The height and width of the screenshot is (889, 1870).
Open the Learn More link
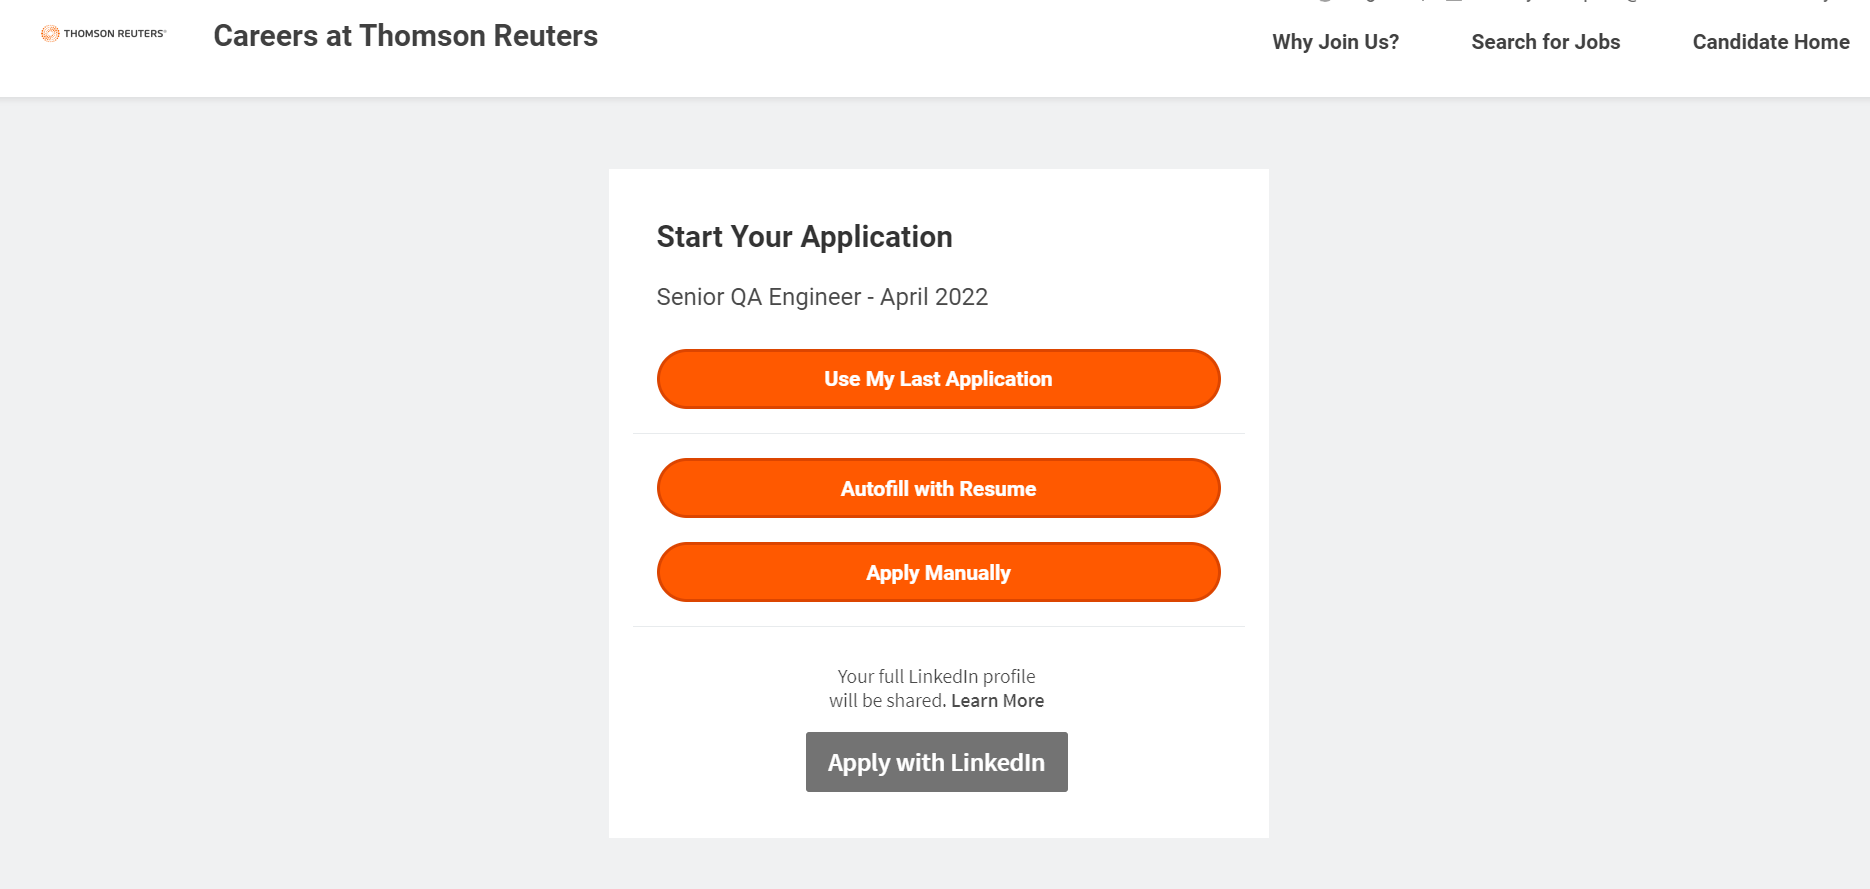click(997, 701)
